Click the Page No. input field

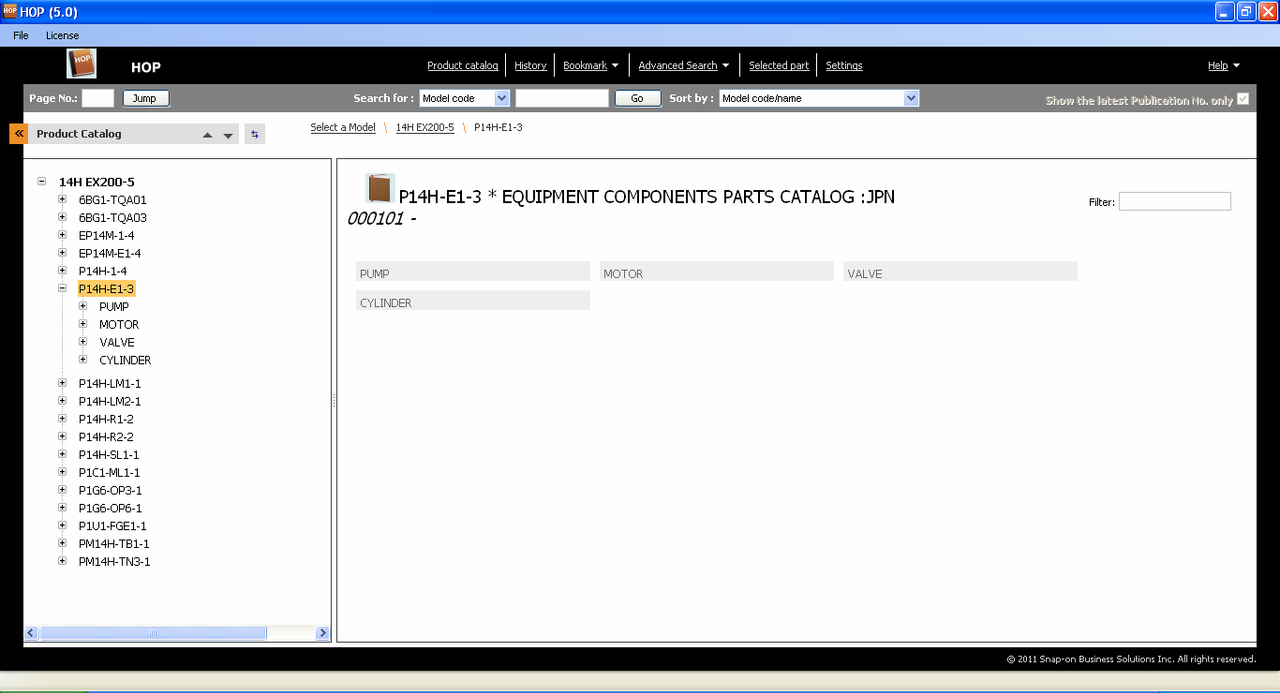98,98
